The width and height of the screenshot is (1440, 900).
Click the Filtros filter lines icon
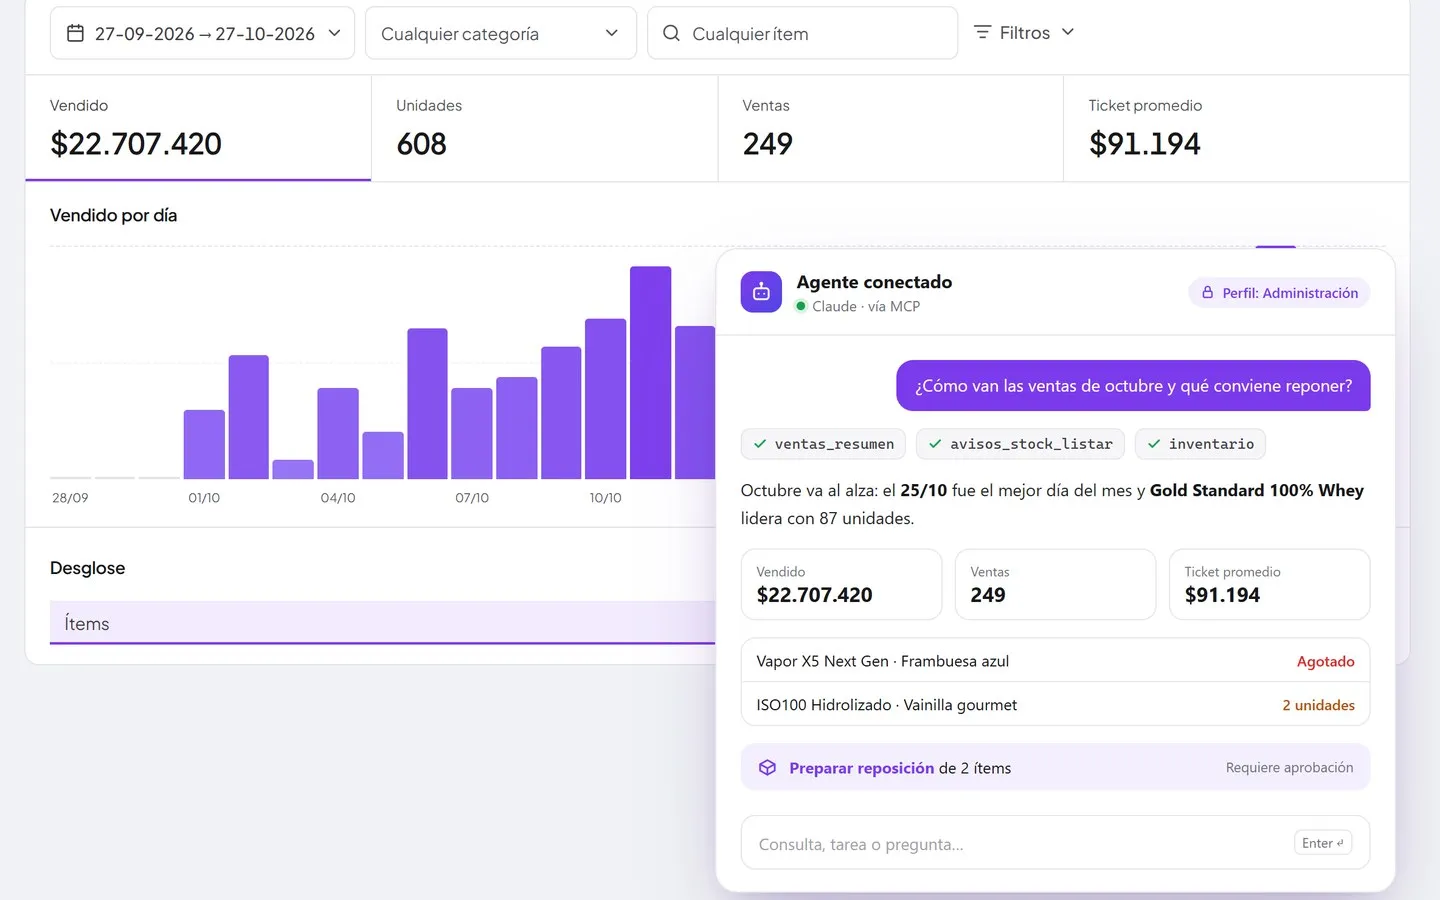click(x=983, y=32)
